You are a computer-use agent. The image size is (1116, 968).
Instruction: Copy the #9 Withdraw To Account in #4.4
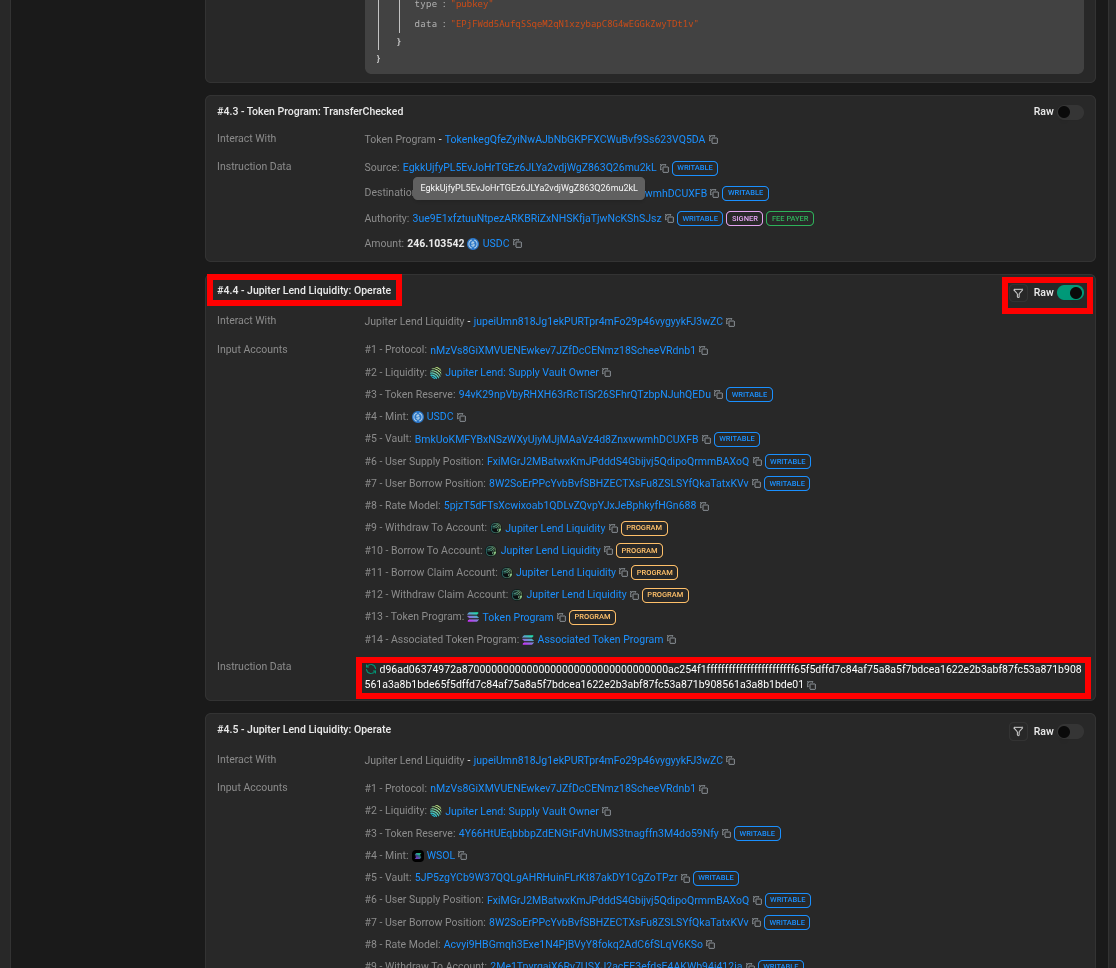coord(613,528)
